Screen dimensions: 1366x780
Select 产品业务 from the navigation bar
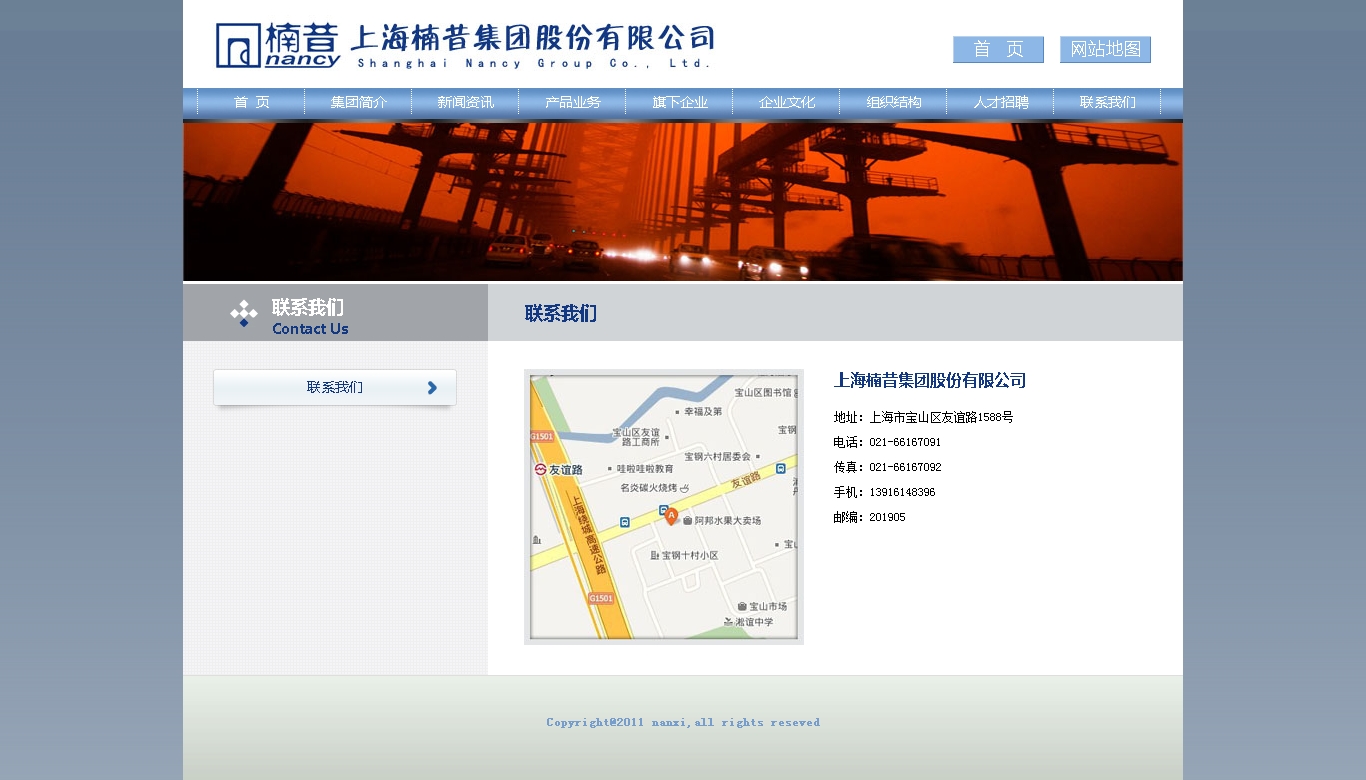coord(572,102)
